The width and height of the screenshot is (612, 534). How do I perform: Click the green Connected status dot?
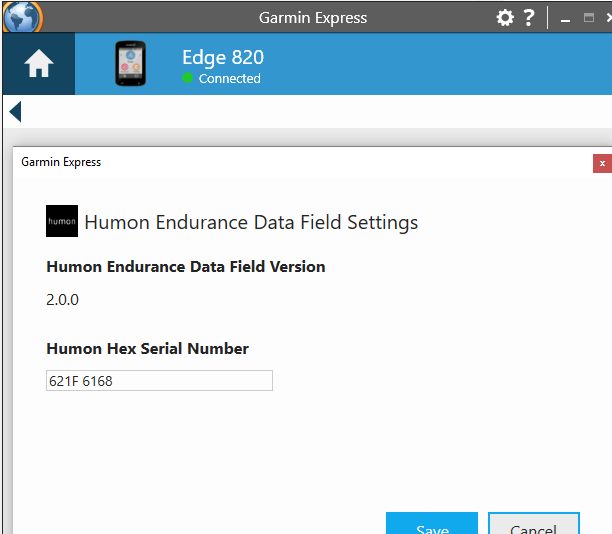[x=187, y=78]
